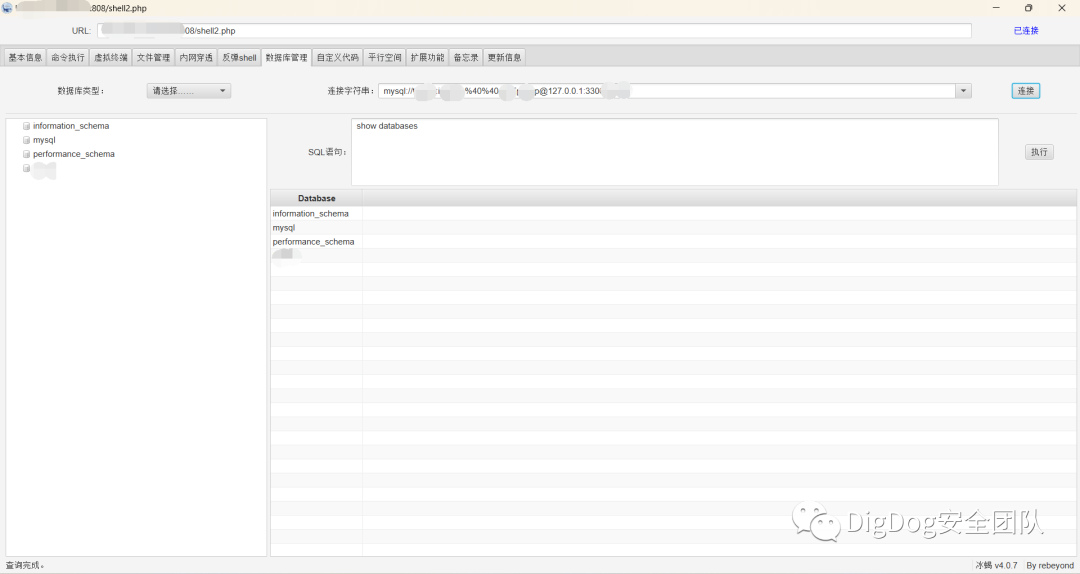Viewport: 1080px width, 574px height.
Task: Click the URL address field
Action: pos(534,30)
